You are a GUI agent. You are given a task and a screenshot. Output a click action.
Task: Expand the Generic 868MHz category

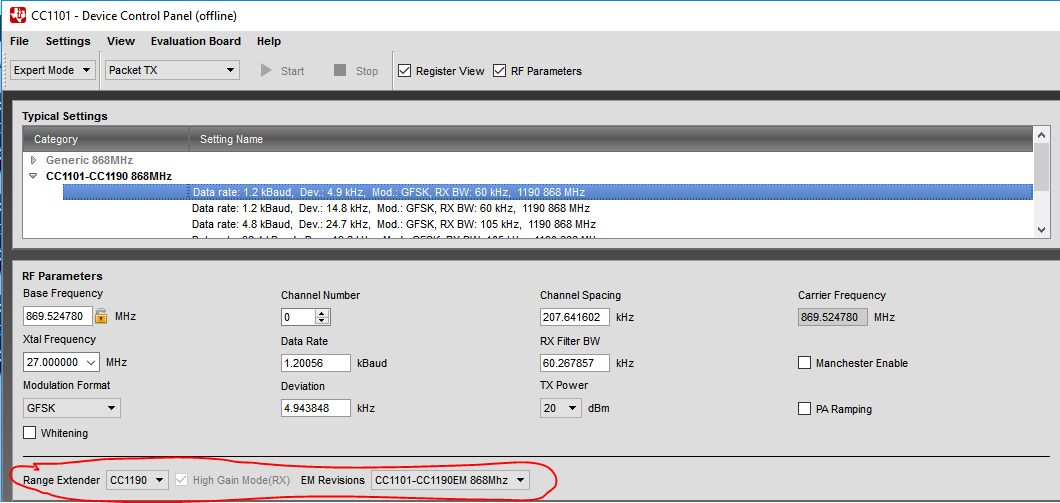point(34,160)
